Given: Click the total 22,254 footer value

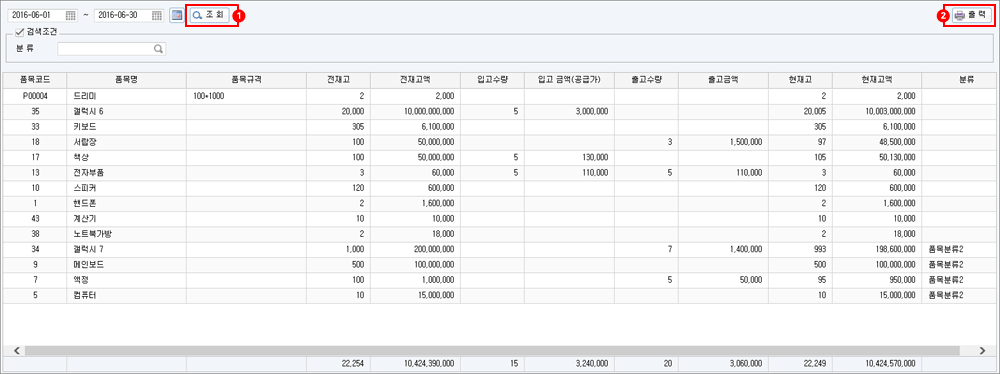Looking at the screenshot, I should point(338,364).
